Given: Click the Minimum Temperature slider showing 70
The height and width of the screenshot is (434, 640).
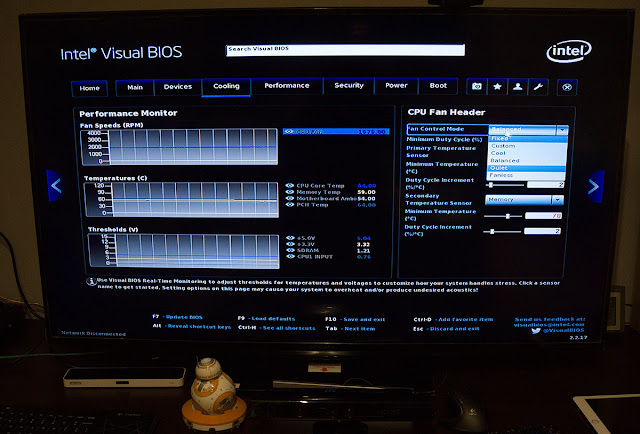Looking at the screenshot, I should (503, 216).
